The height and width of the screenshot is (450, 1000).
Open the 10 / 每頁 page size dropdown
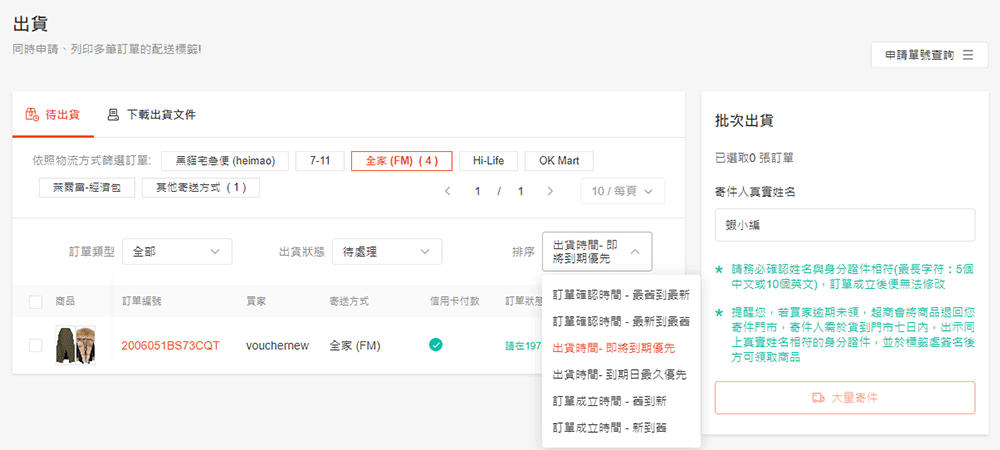tap(622, 191)
